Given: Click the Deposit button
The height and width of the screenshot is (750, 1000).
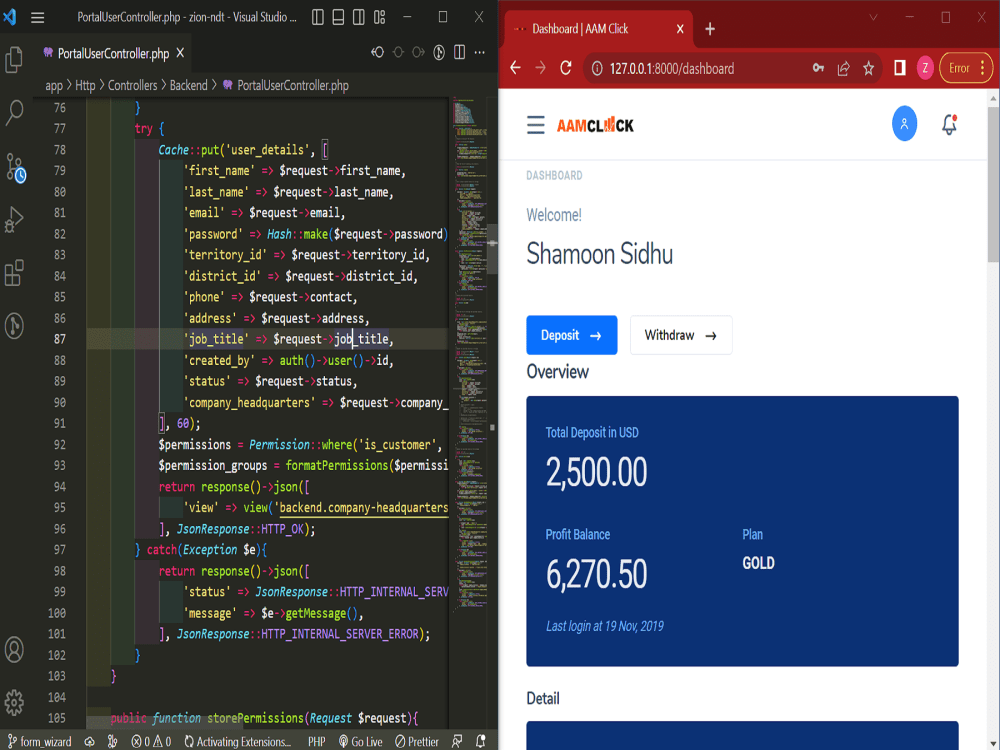Looking at the screenshot, I should coord(571,335).
